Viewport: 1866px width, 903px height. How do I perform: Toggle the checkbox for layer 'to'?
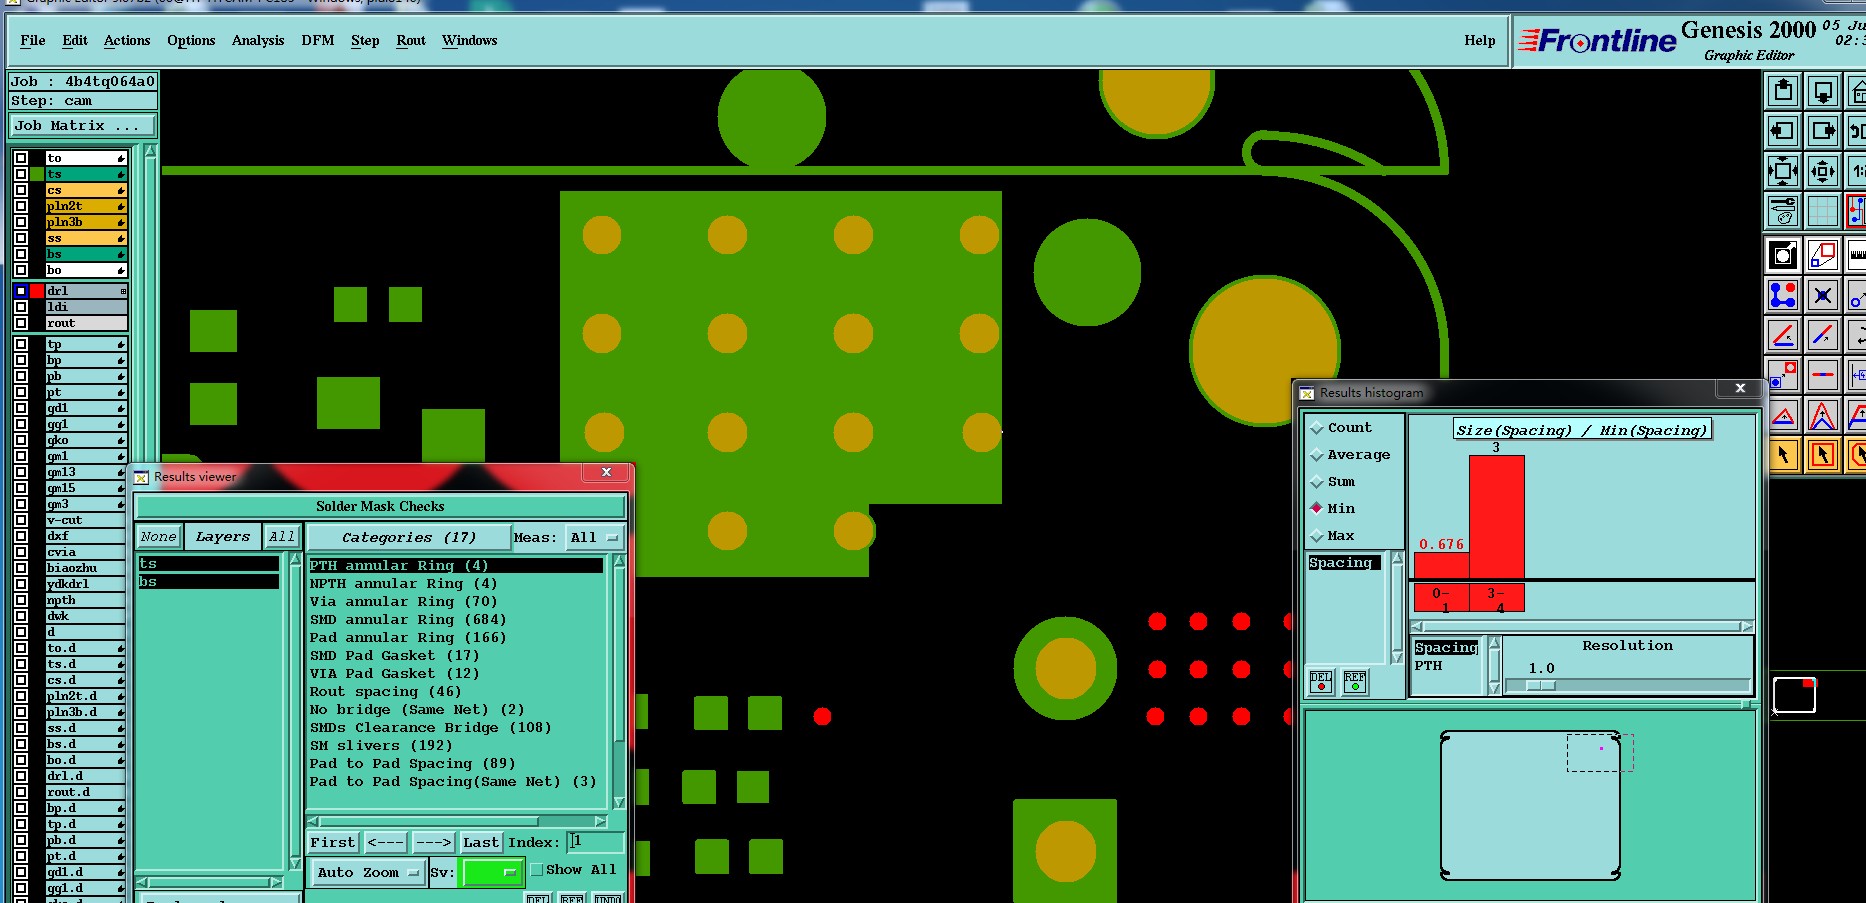click(x=21, y=158)
